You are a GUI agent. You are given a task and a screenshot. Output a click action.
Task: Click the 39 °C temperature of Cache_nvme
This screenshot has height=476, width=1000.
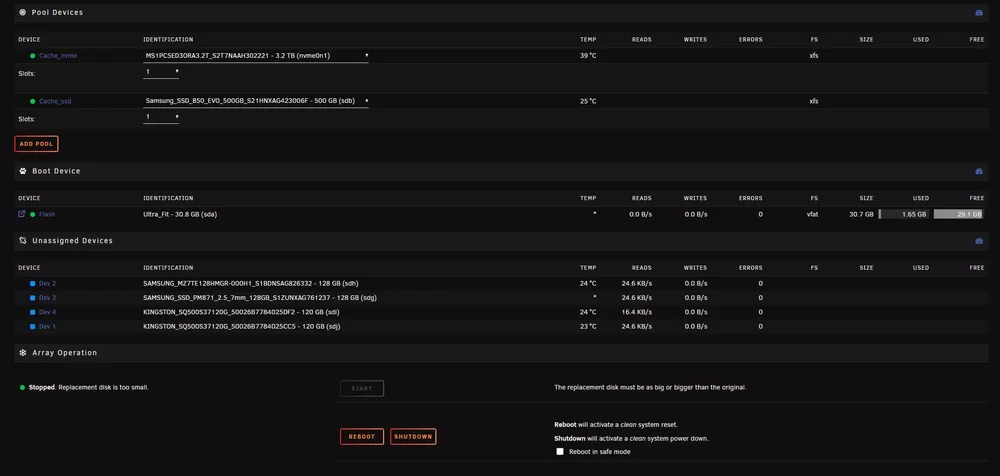tap(589, 56)
